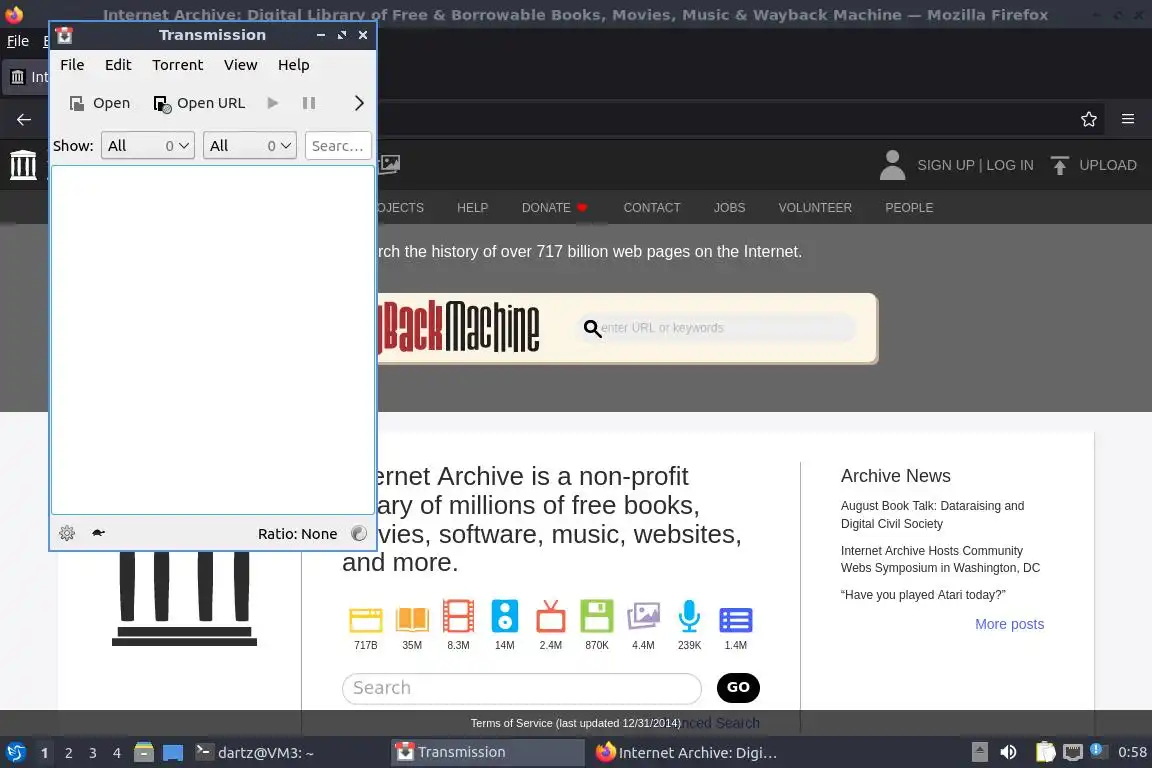
Task: Open the HELP navigation link
Action: pos(472,208)
